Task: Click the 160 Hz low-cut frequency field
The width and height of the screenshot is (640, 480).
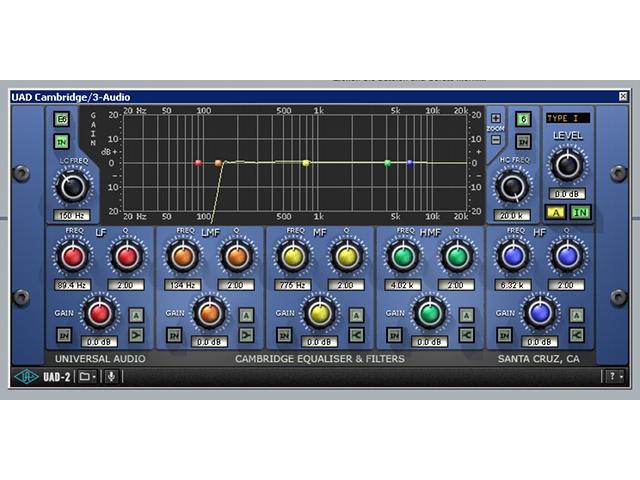Action: pos(71,215)
